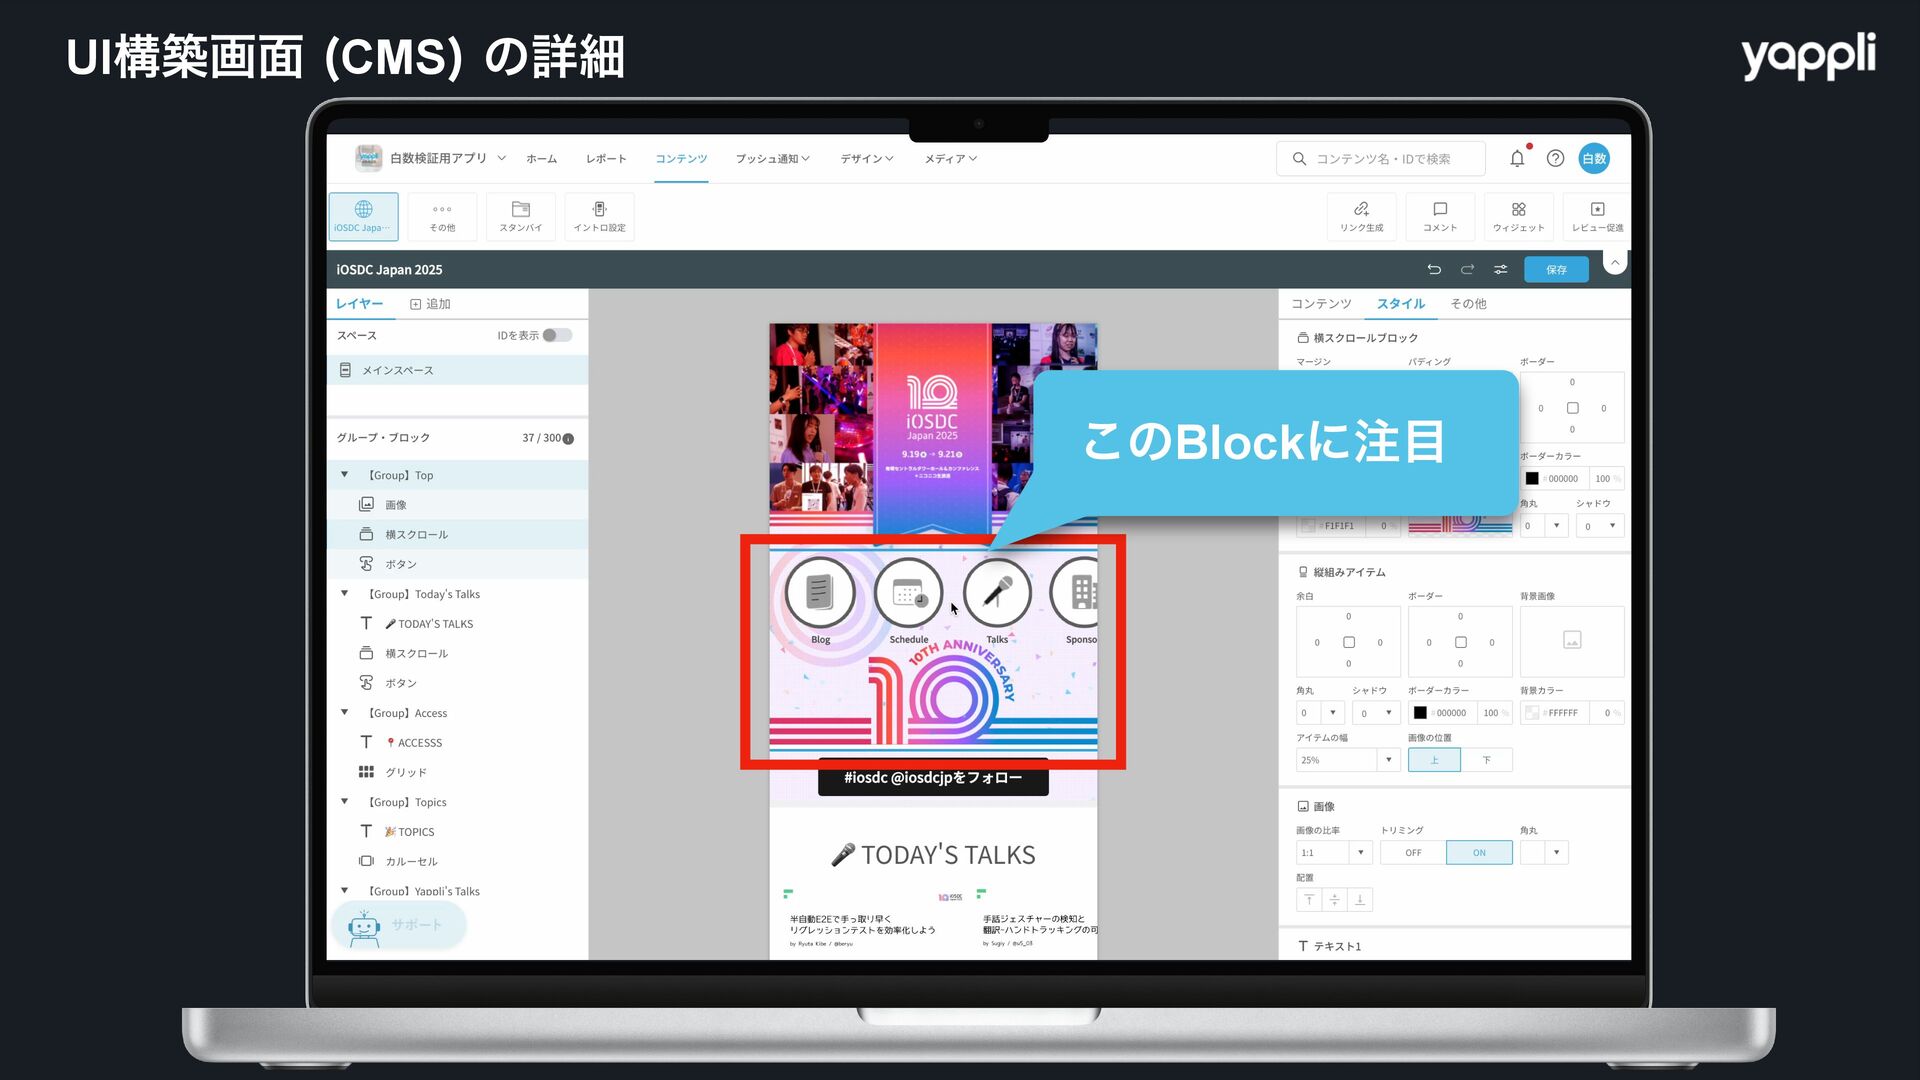
Task: Select the カルーセル layer
Action: point(457,861)
